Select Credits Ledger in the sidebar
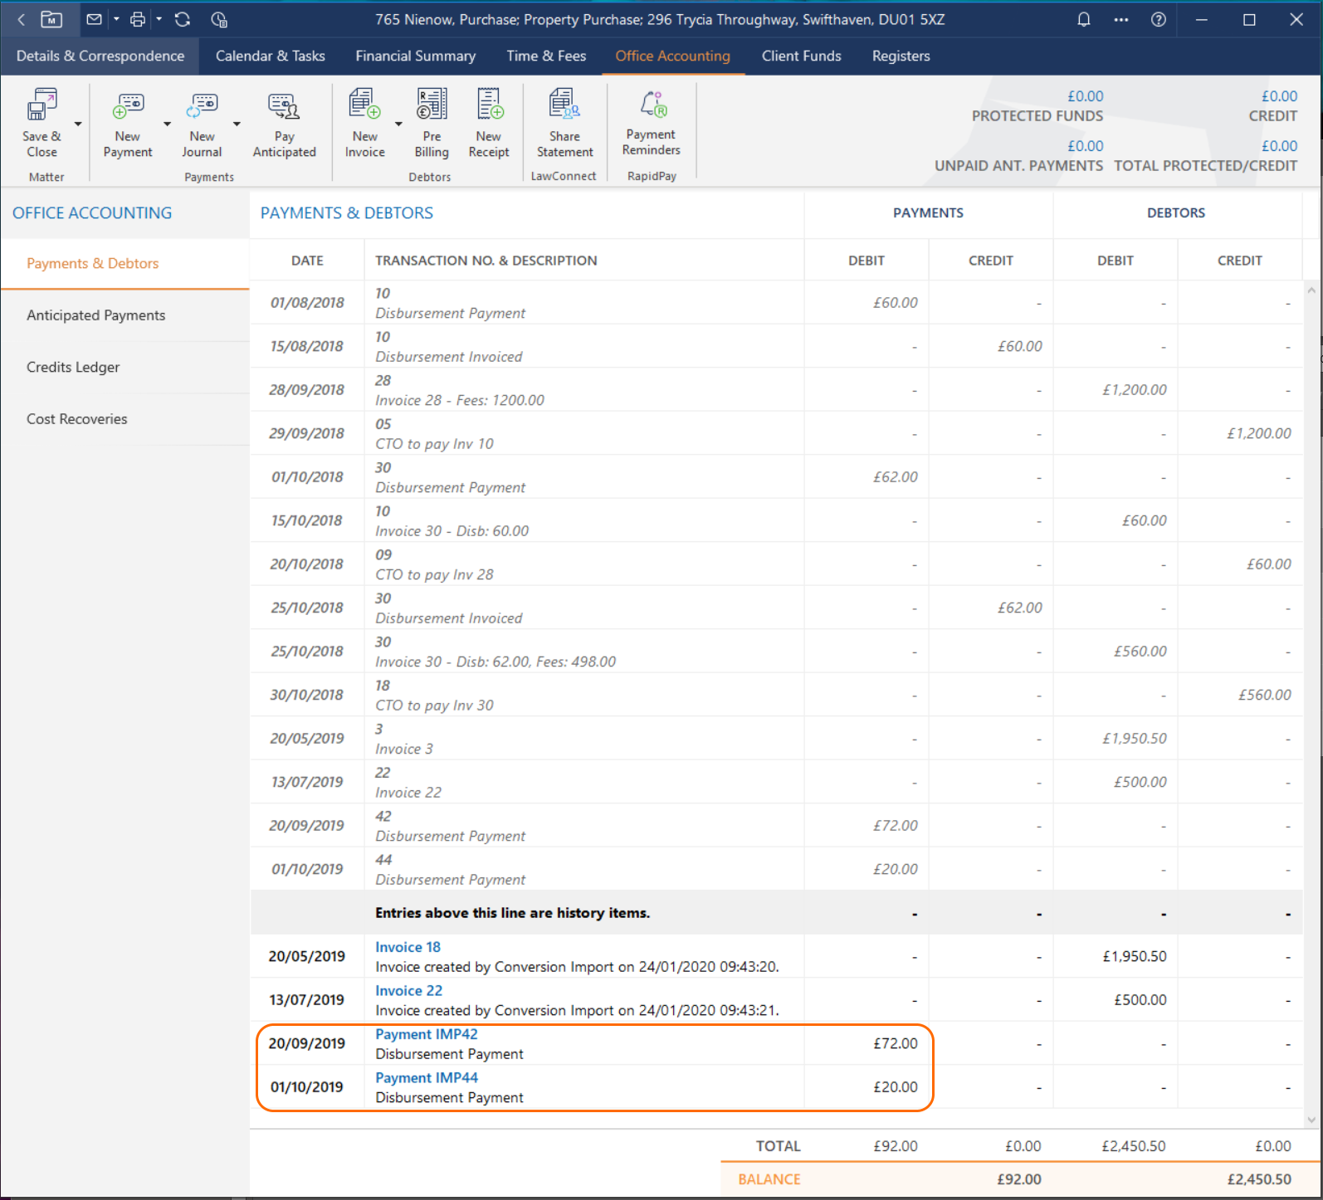The image size is (1323, 1200). pyautogui.click(x=73, y=367)
